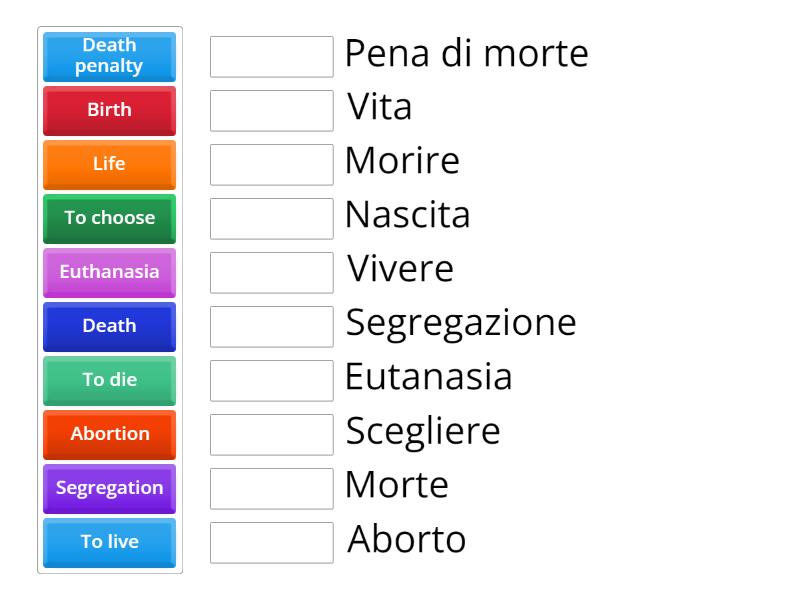Select the empty box beside 'Morte'

[271, 489]
